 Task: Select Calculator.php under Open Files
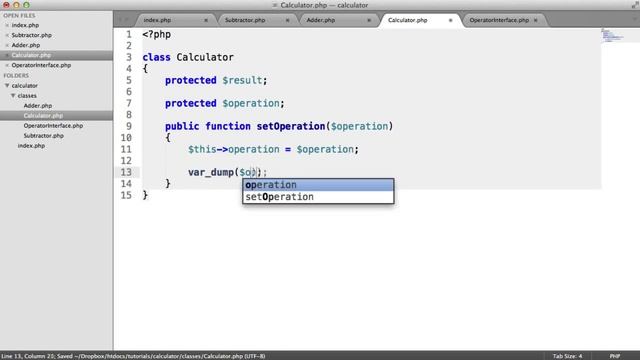[x=31, y=55]
